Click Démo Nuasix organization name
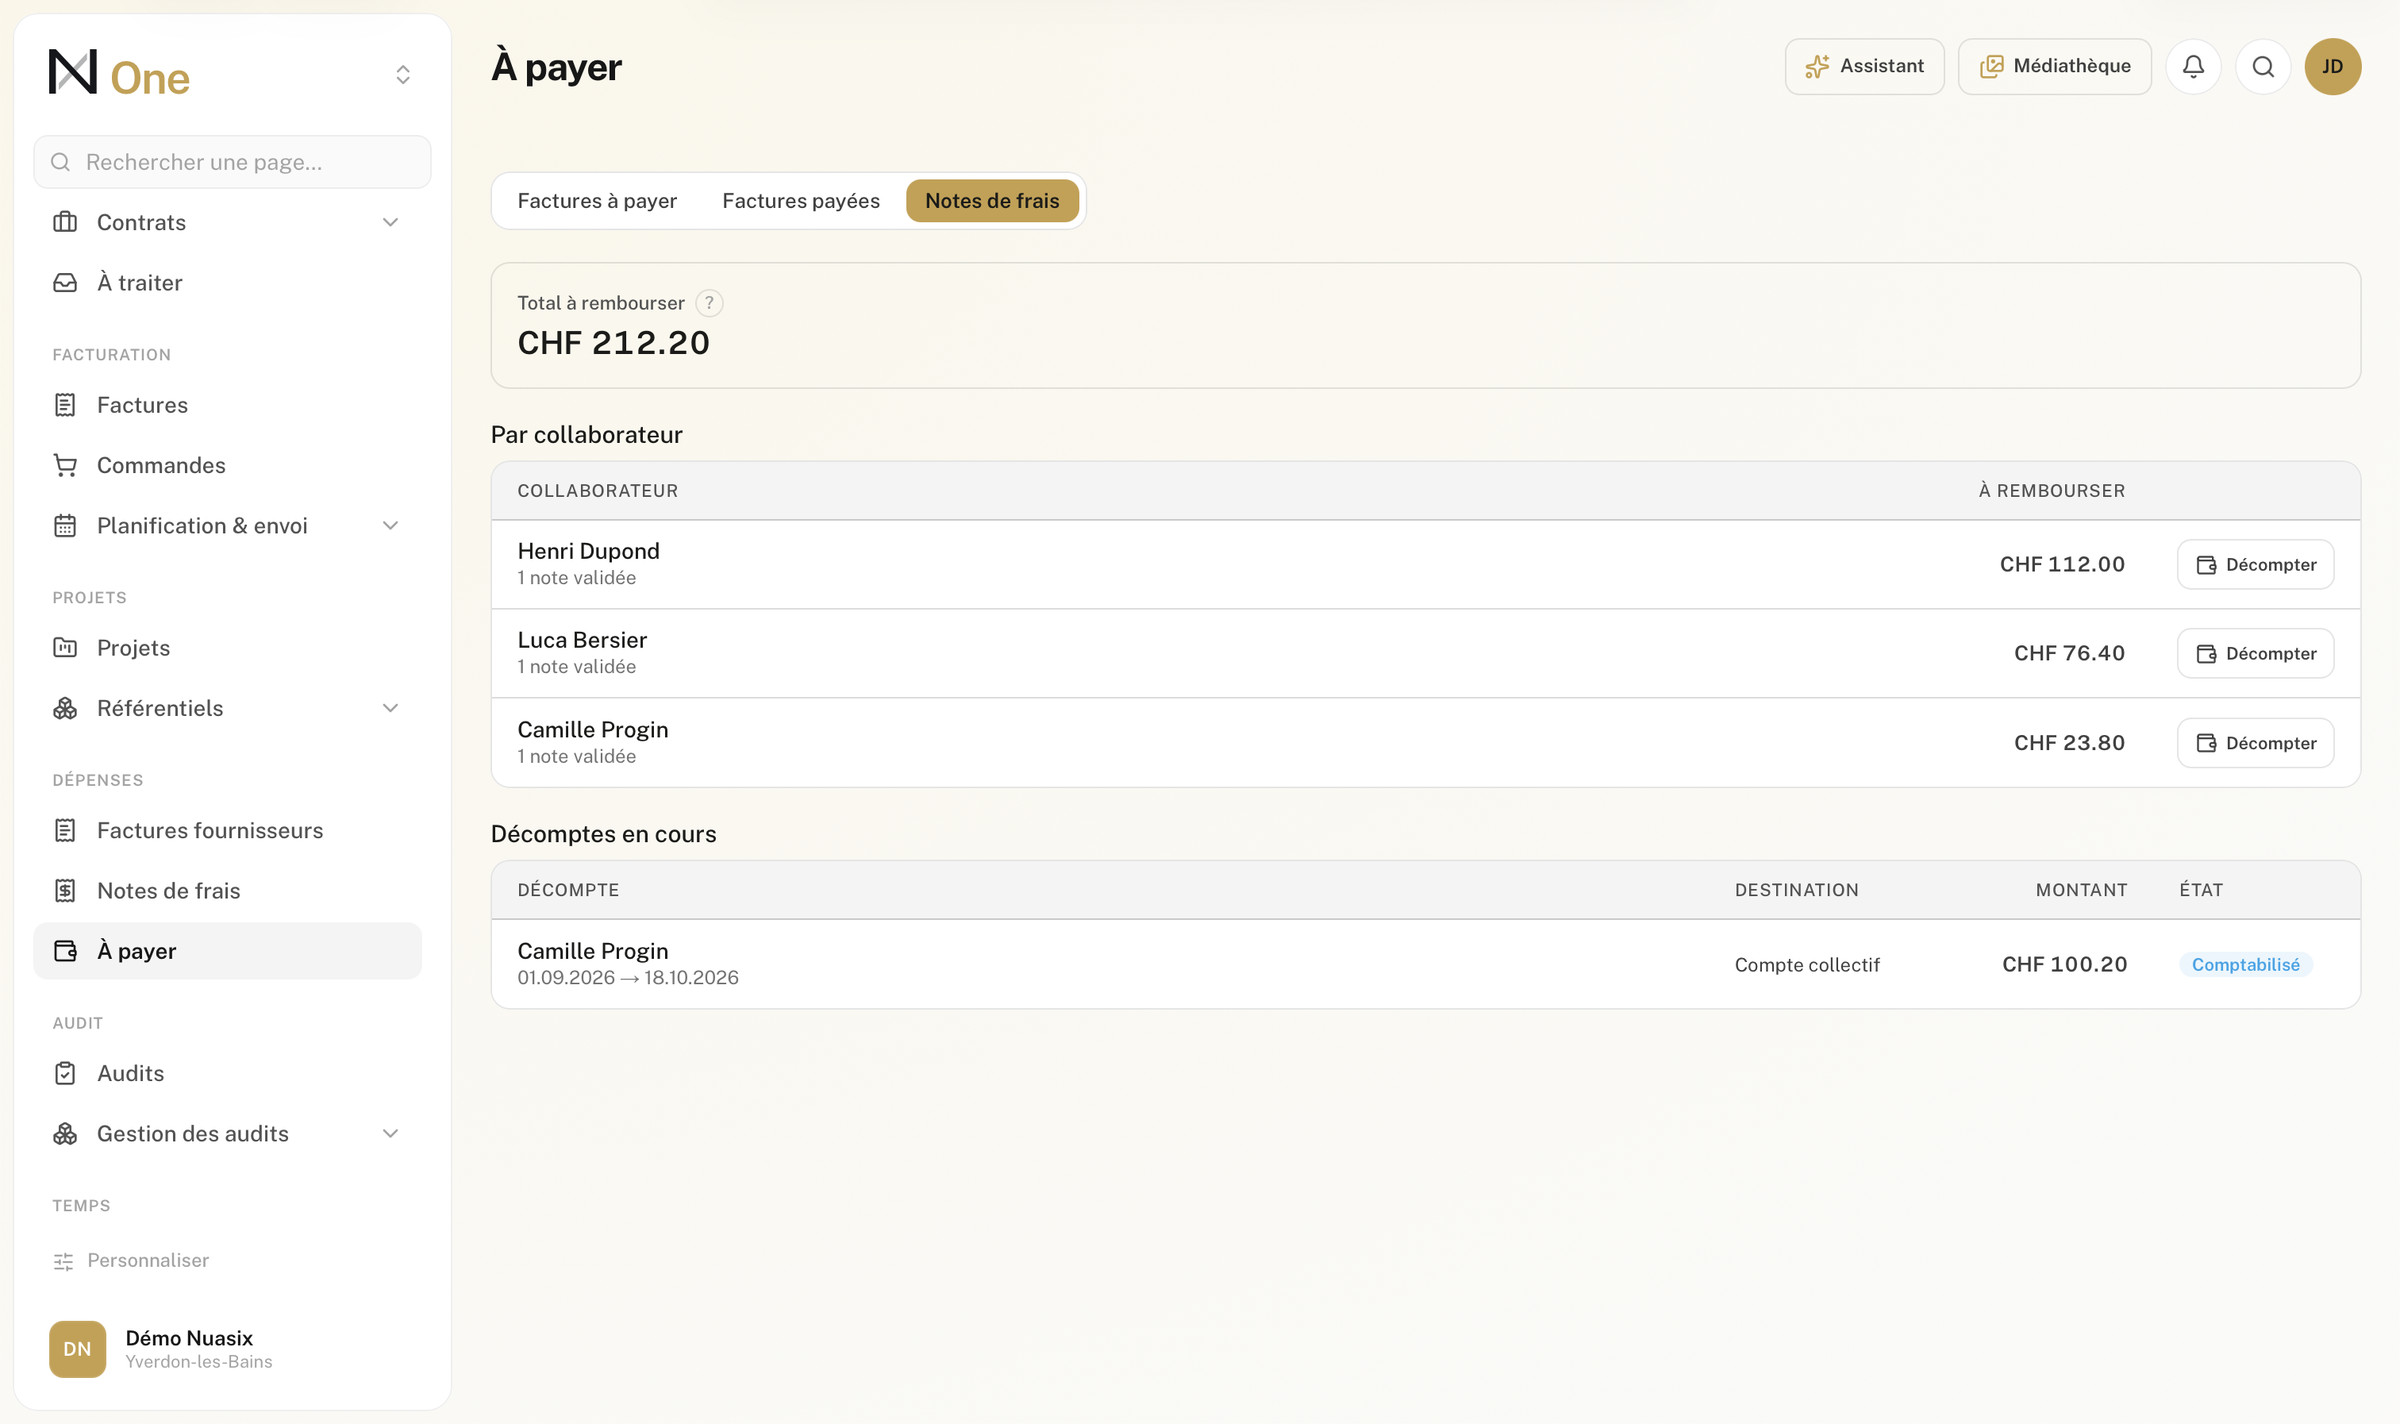 point(189,1338)
